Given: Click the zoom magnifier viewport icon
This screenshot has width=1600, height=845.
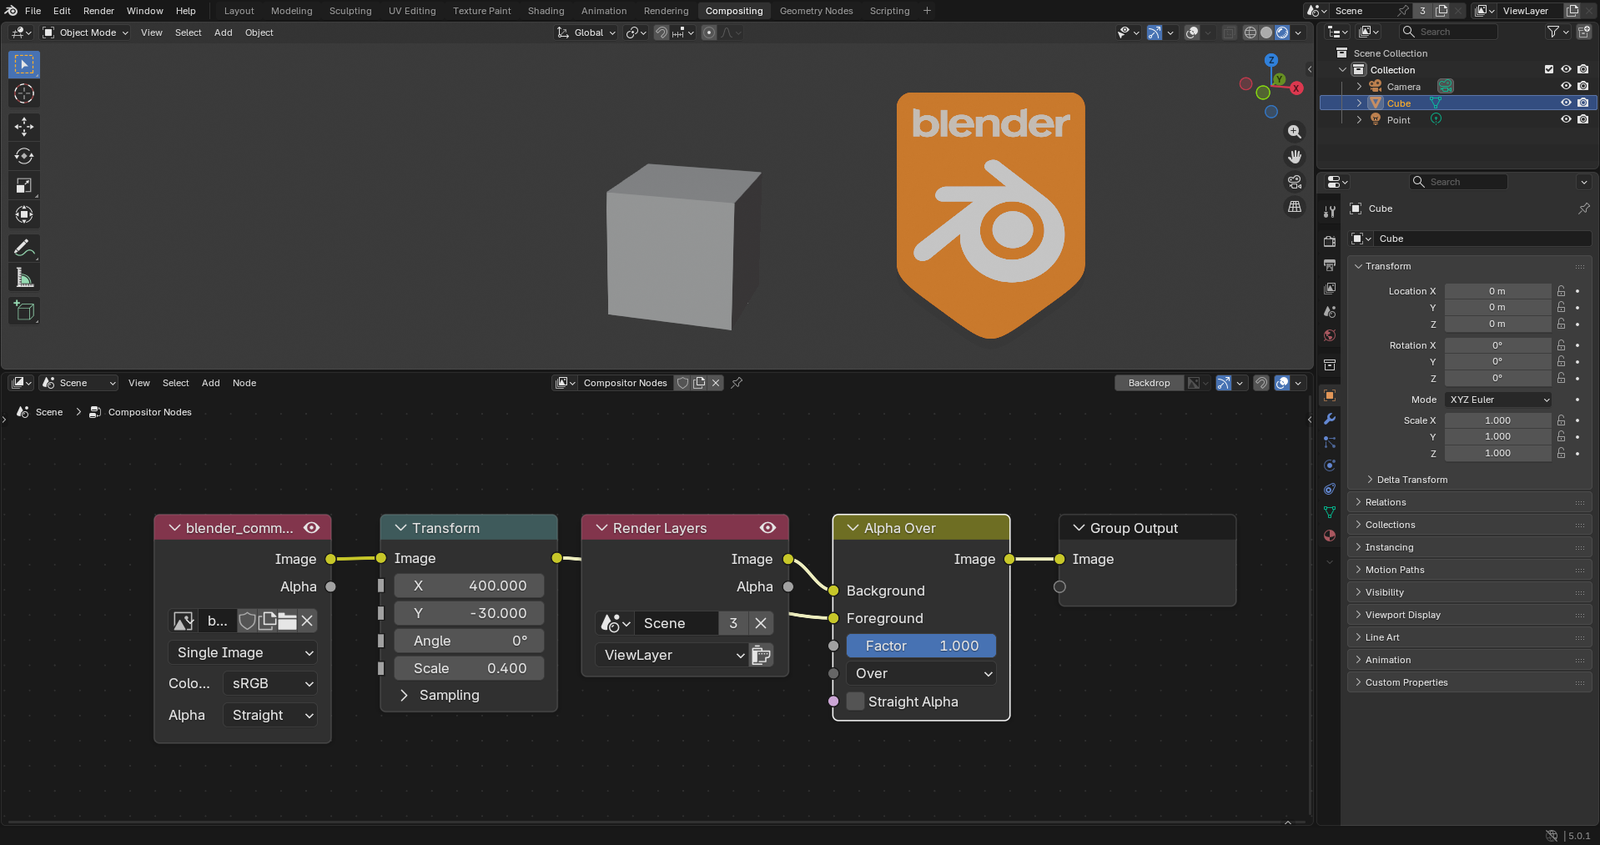Looking at the screenshot, I should [x=1295, y=132].
